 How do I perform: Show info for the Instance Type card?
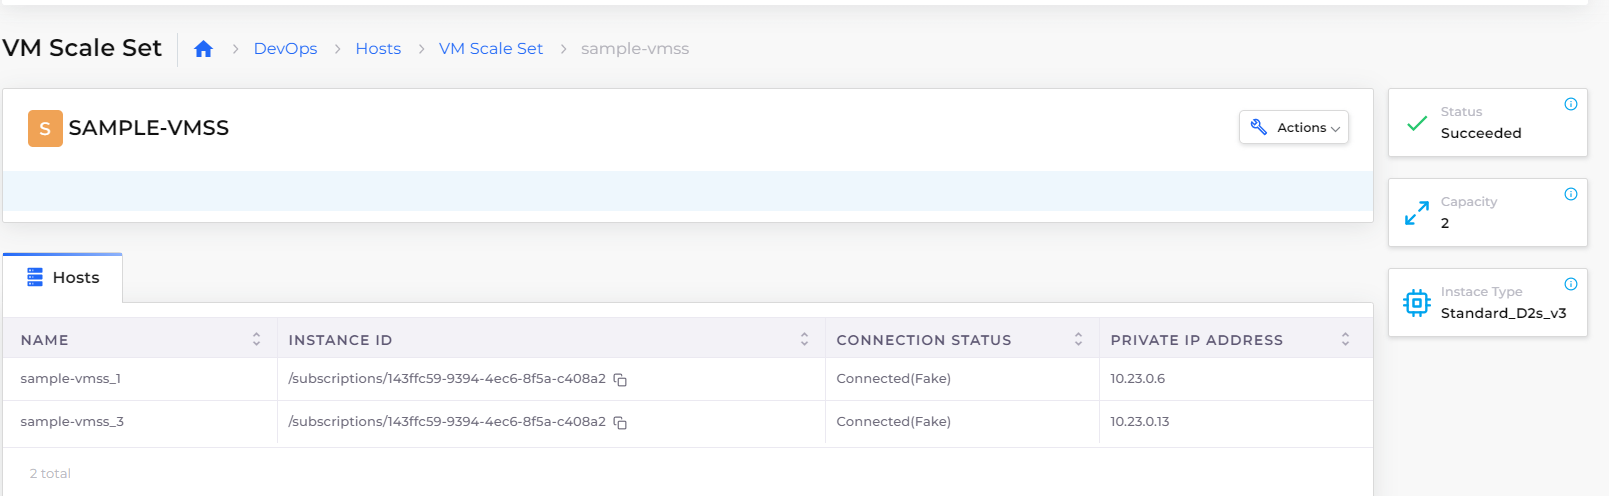(1571, 284)
